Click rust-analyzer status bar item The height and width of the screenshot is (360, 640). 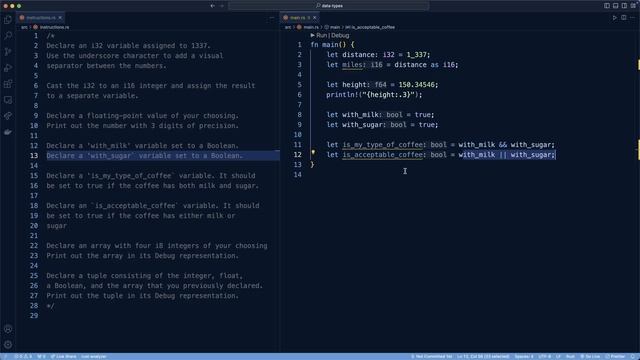[94, 356]
